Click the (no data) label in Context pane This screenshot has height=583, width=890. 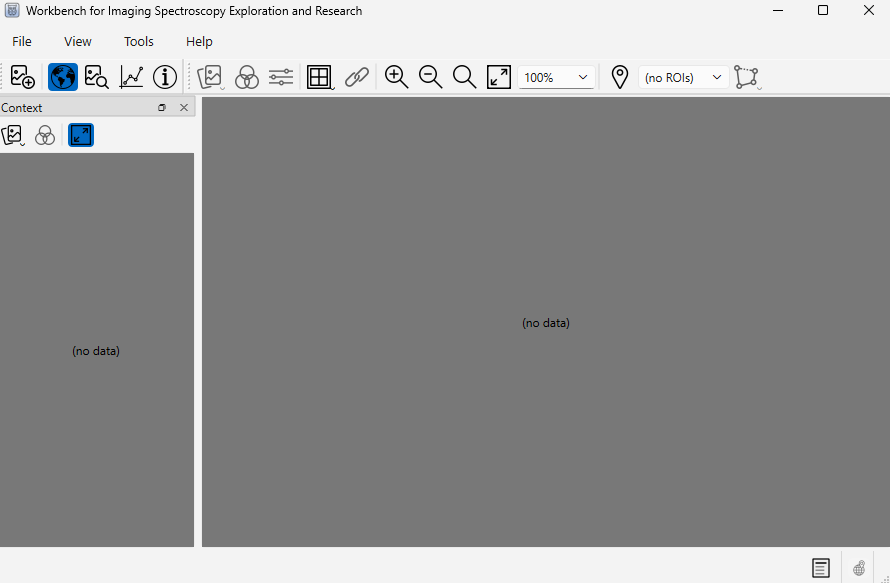pos(96,351)
